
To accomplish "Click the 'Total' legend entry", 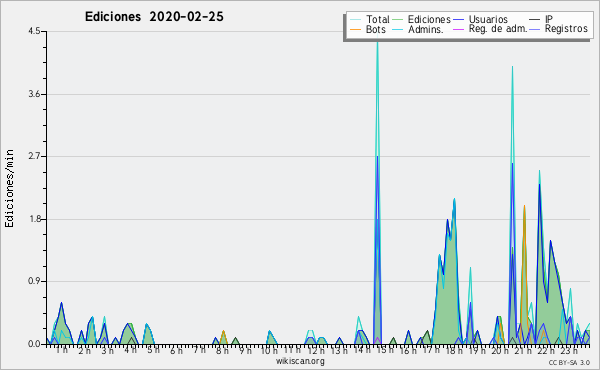I will [x=377, y=19].
